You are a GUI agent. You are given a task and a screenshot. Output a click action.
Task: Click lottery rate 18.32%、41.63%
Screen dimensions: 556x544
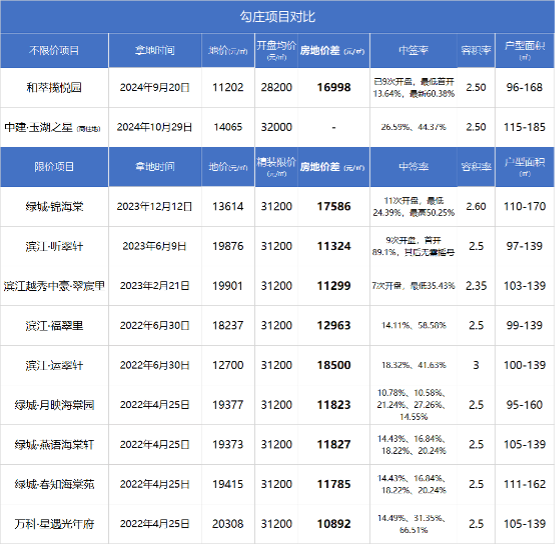pos(413,365)
